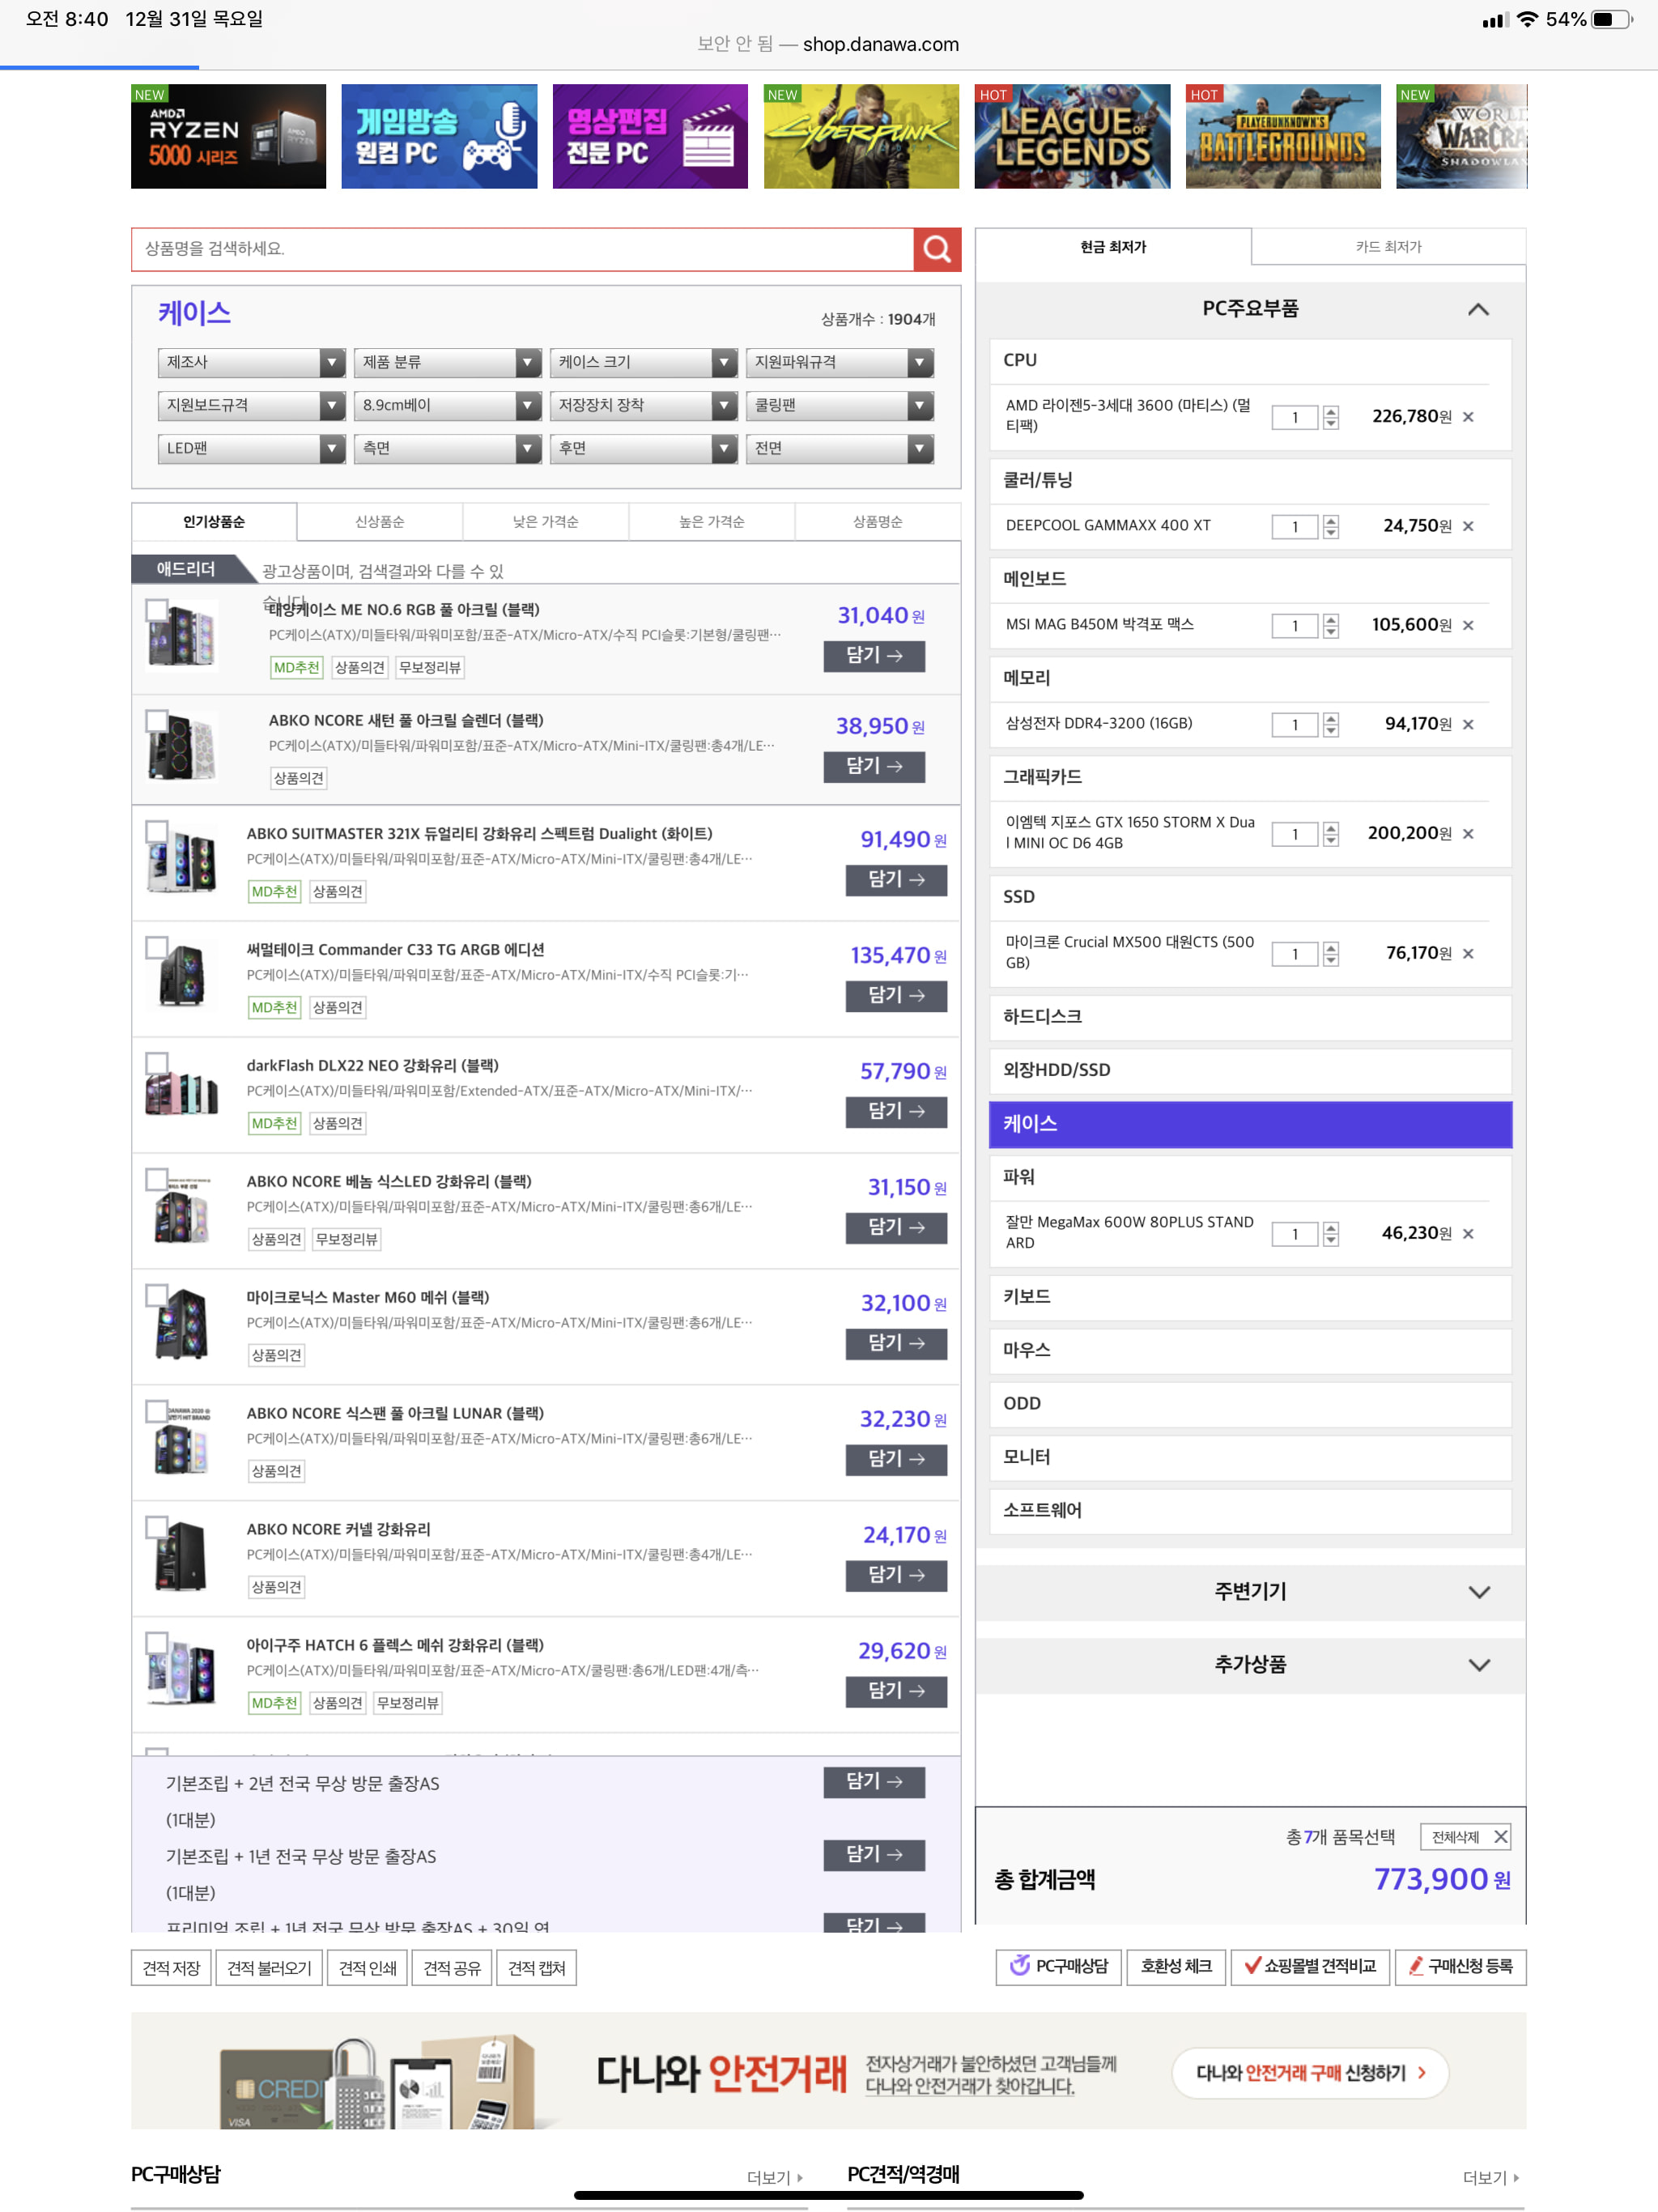1658x2212 pixels.
Task: Switch to the 카드 최저가 tab
Action: coord(1388,247)
